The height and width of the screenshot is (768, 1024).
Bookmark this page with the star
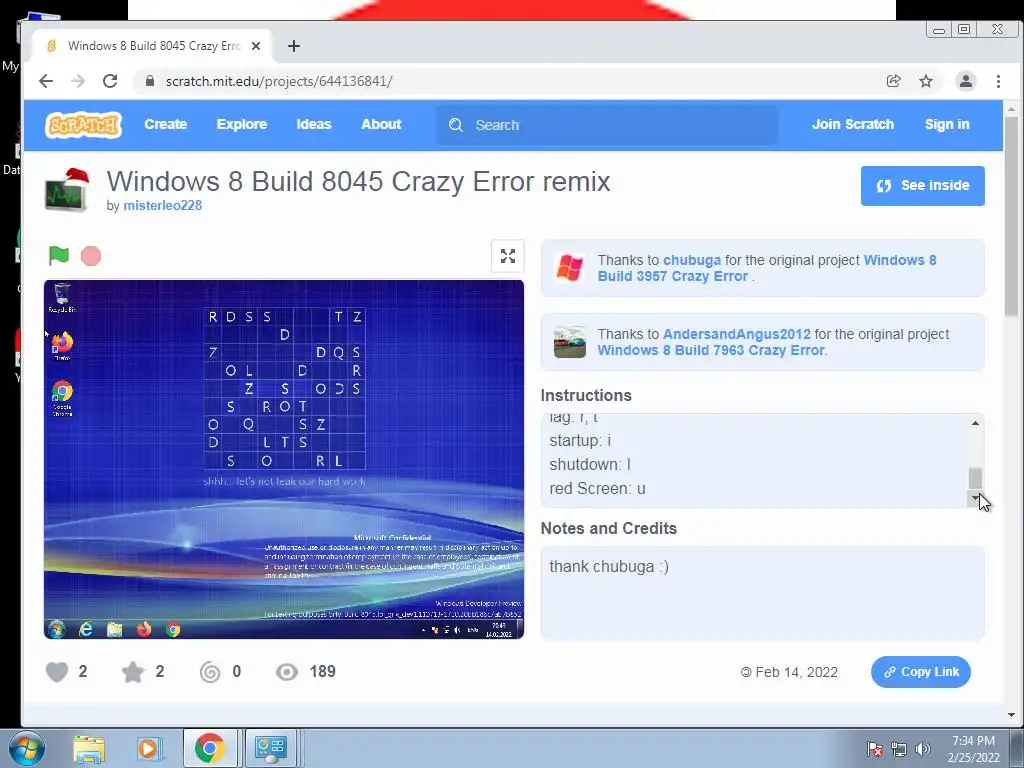point(926,81)
